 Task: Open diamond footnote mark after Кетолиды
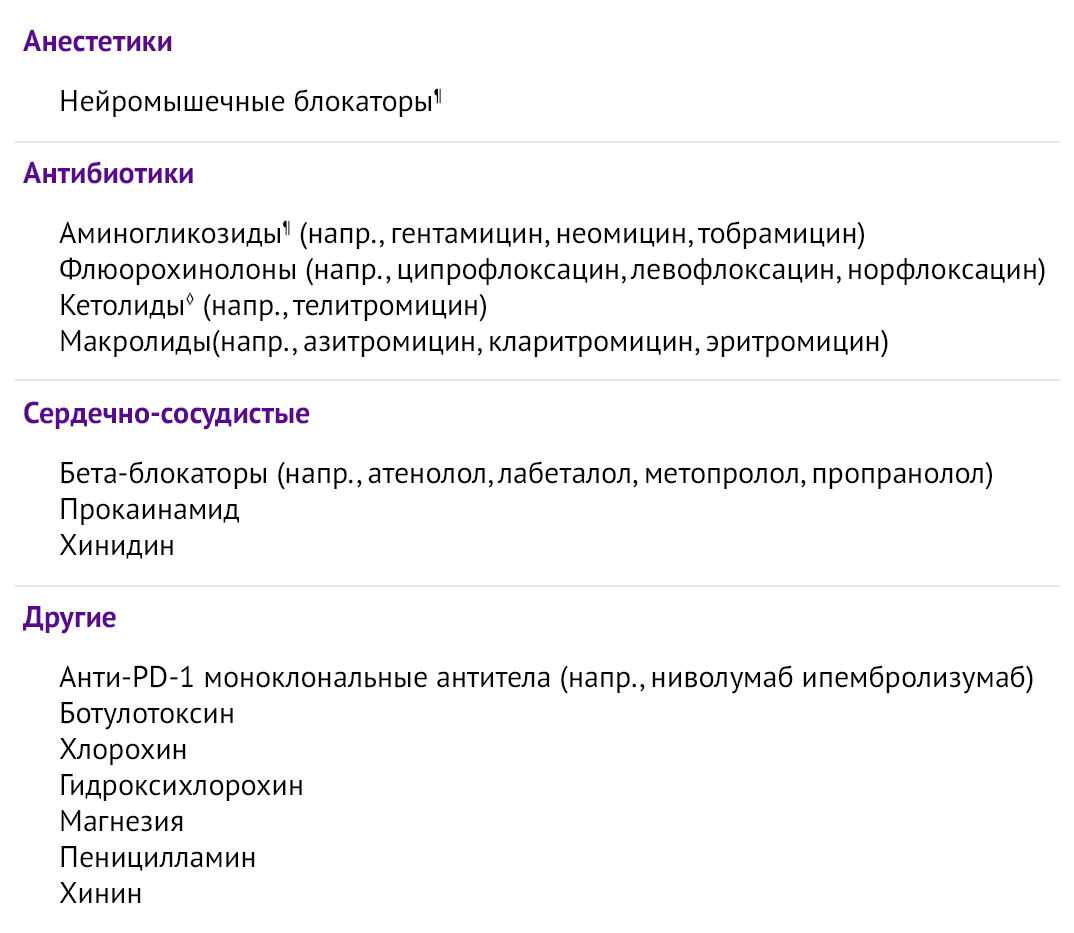tap(190, 300)
